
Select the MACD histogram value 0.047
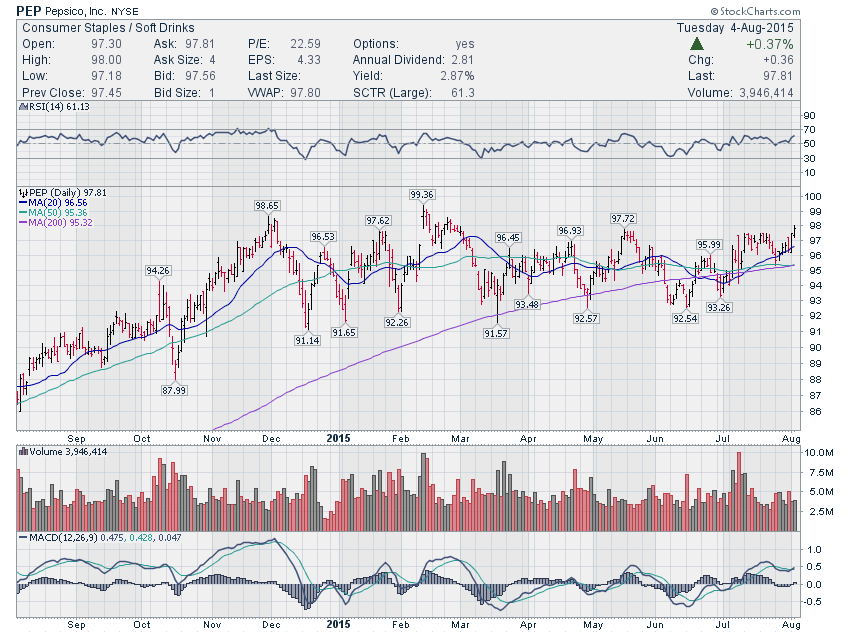pos(170,538)
